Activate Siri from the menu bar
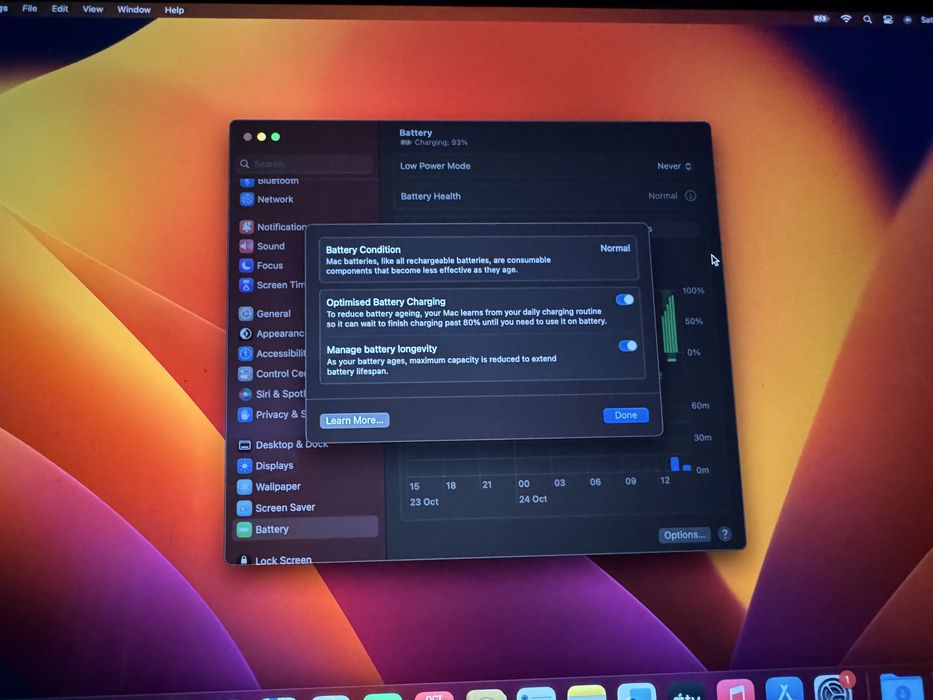933x700 pixels. (907, 20)
